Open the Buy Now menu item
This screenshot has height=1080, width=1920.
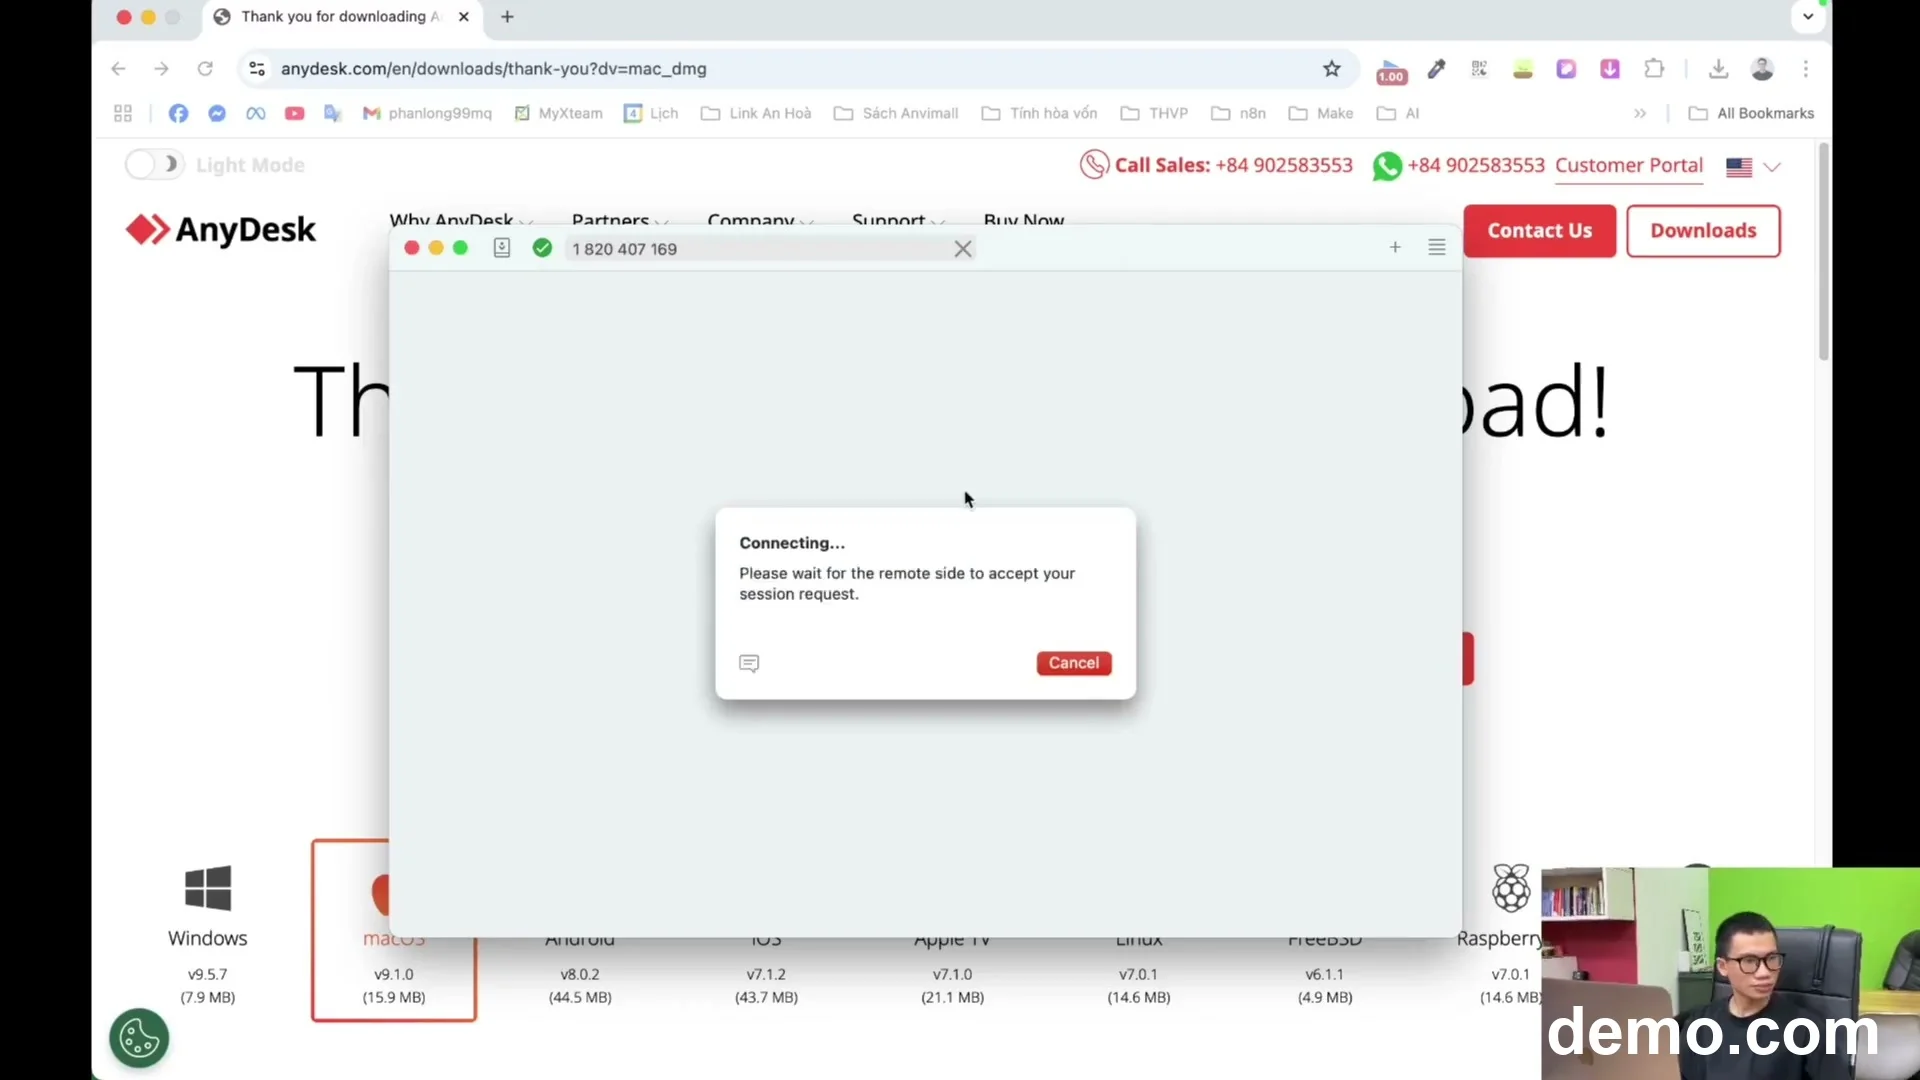pos(1024,220)
